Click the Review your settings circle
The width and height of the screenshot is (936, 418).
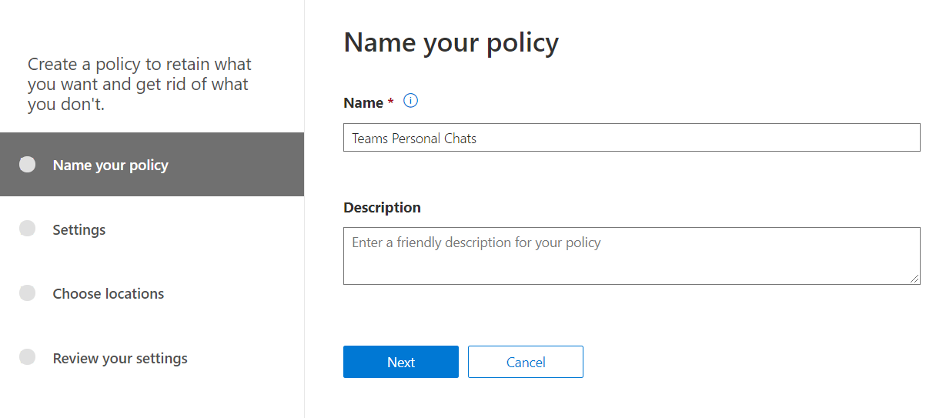(x=27, y=357)
